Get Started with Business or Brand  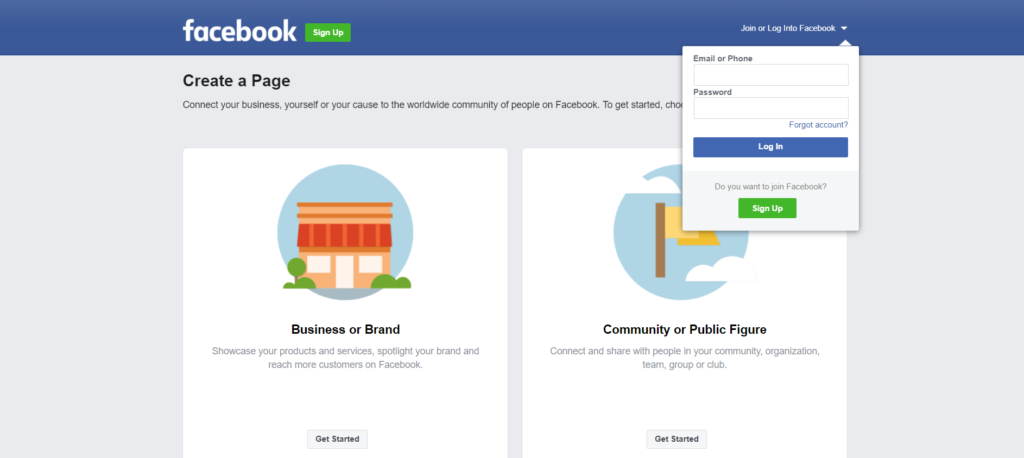coord(337,439)
